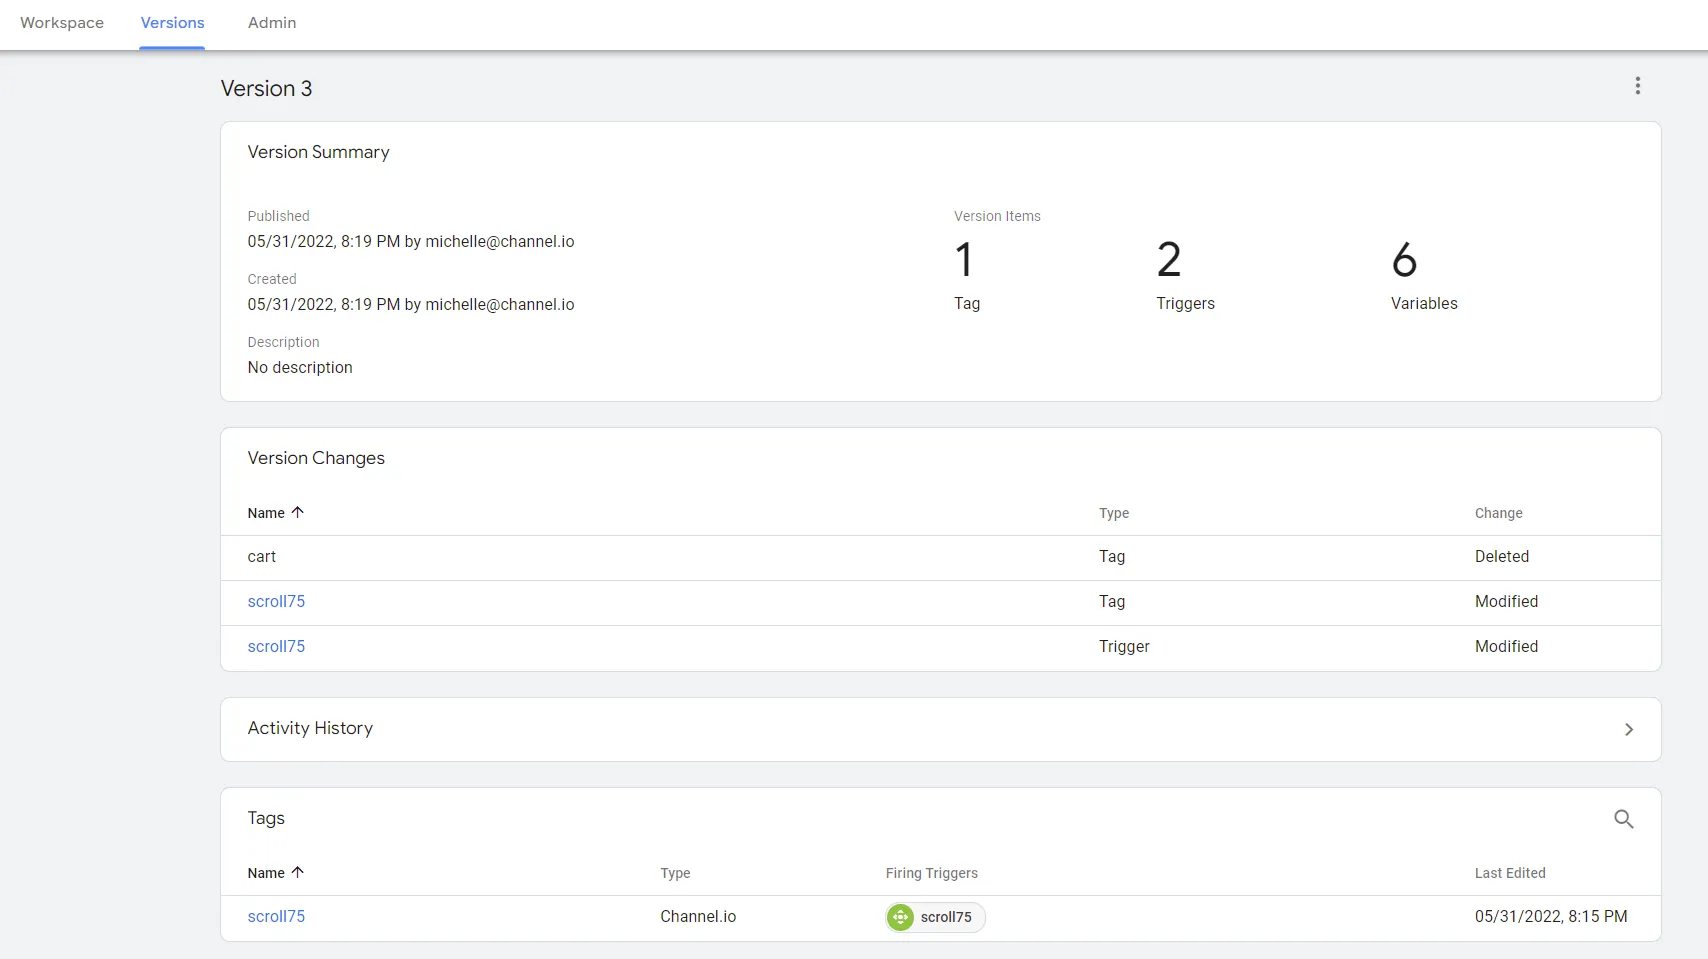Sort Tags by Last Edited column
1708x959 pixels.
tap(1509, 873)
